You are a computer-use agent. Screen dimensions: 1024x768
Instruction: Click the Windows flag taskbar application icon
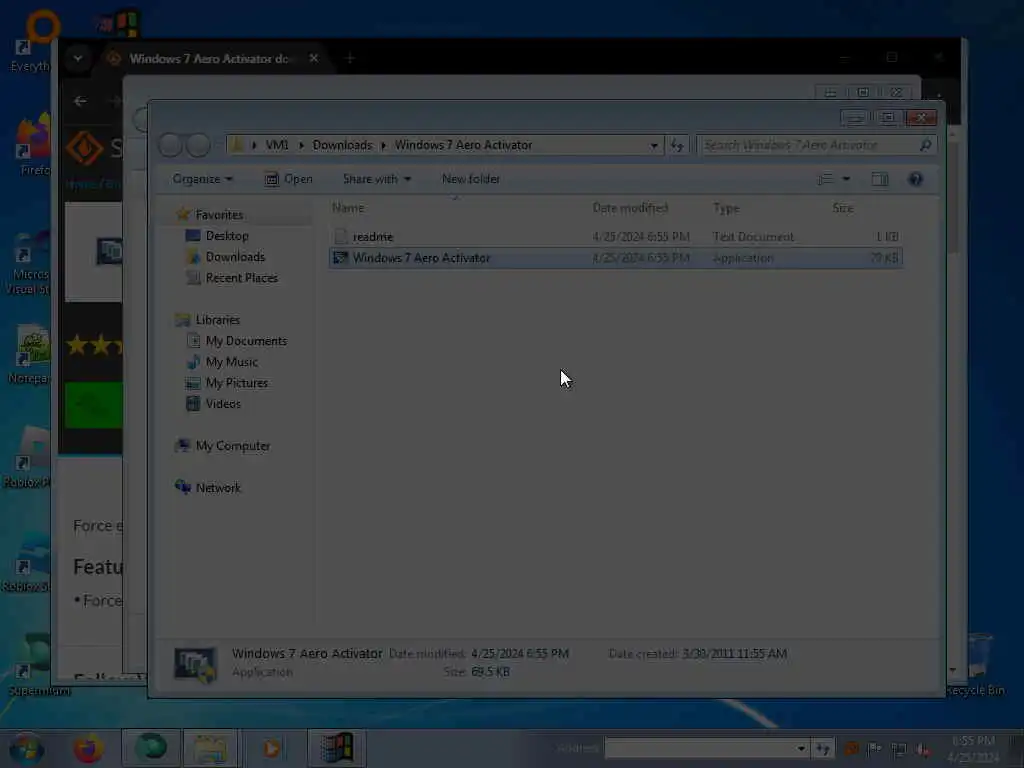pos(337,748)
